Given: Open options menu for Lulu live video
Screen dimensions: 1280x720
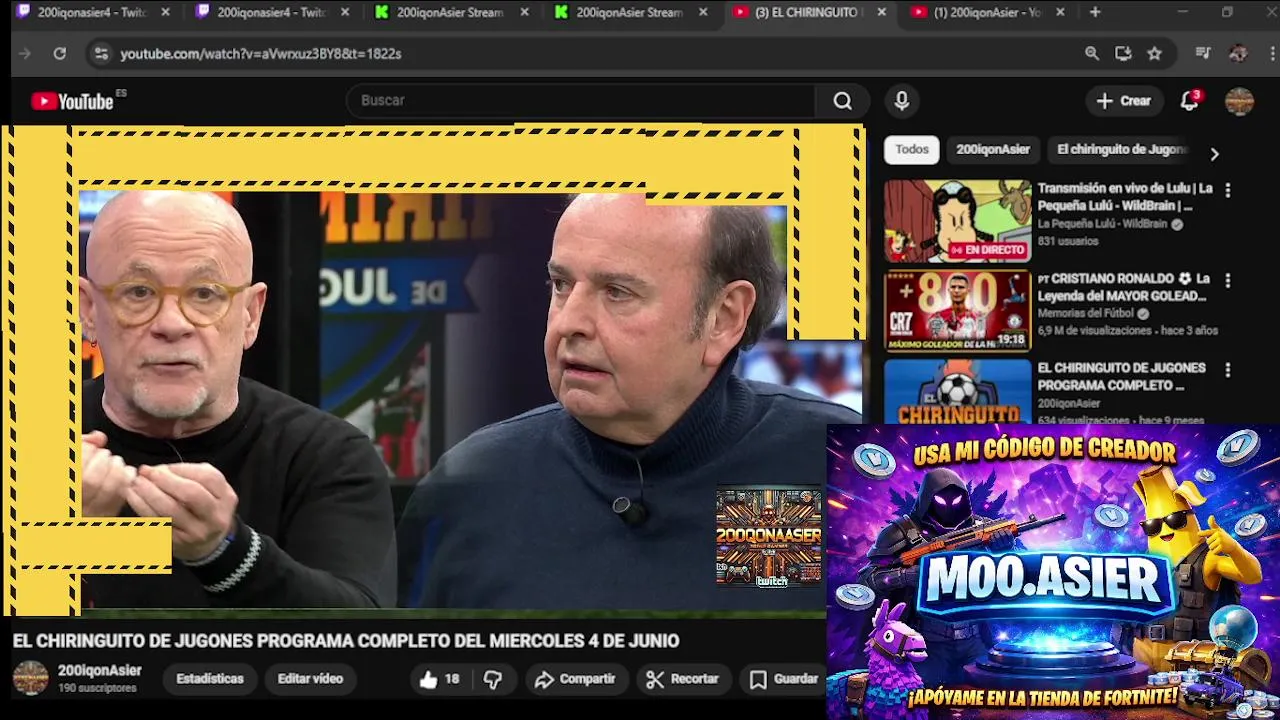Looking at the screenshot, I should 1228,190.
